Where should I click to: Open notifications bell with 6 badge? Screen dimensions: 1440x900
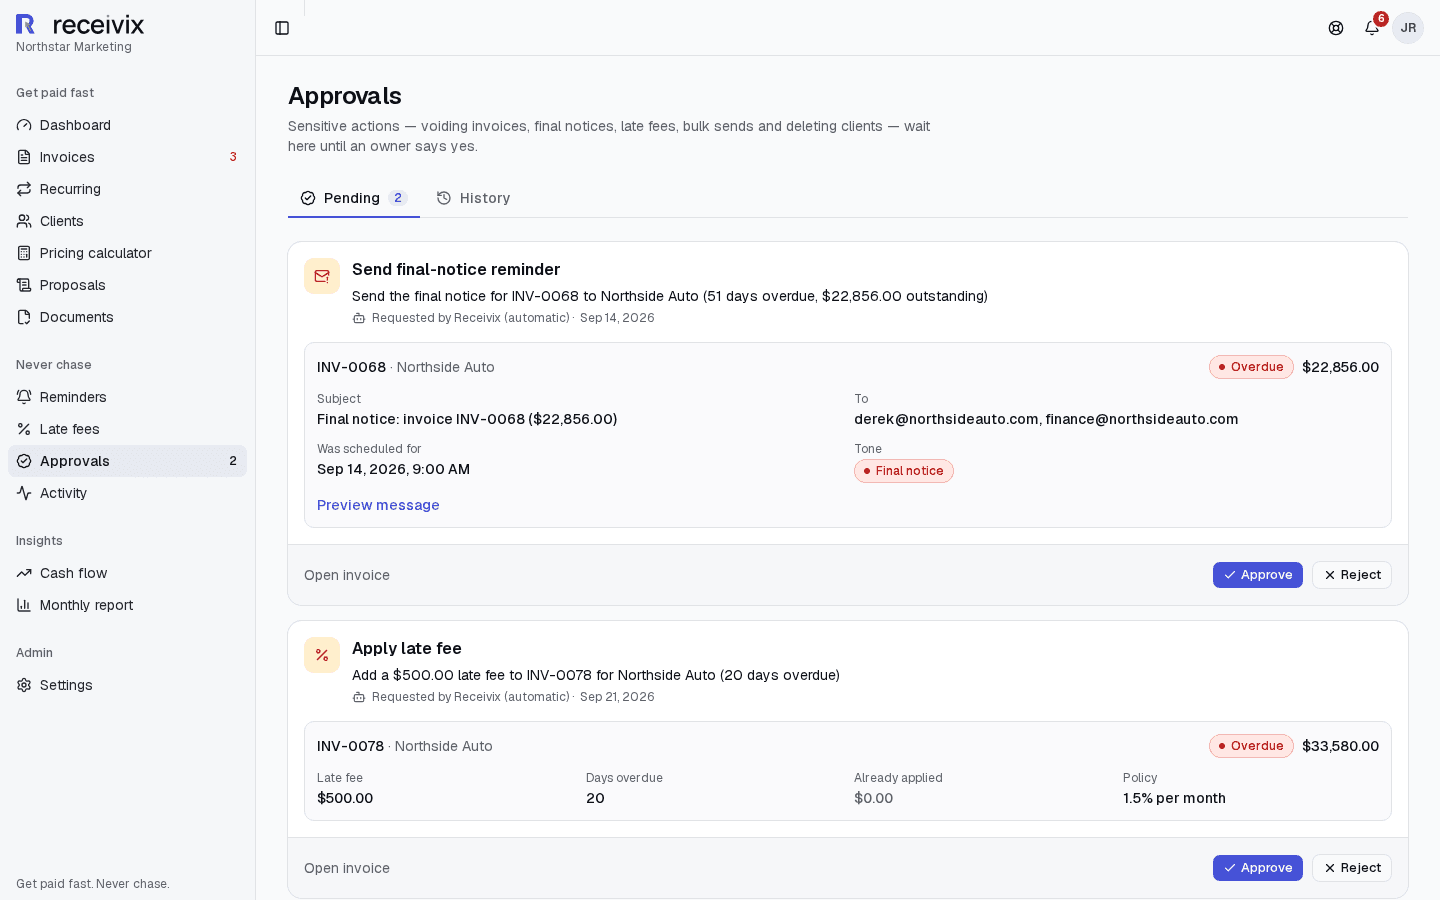[1372, 28]
